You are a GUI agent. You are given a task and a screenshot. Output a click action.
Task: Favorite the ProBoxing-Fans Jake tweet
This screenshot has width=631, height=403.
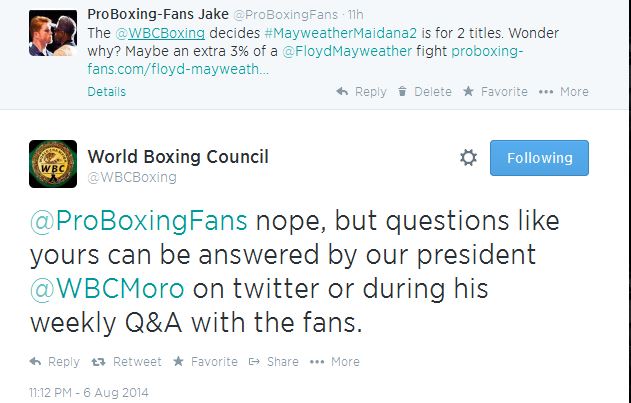494,91
